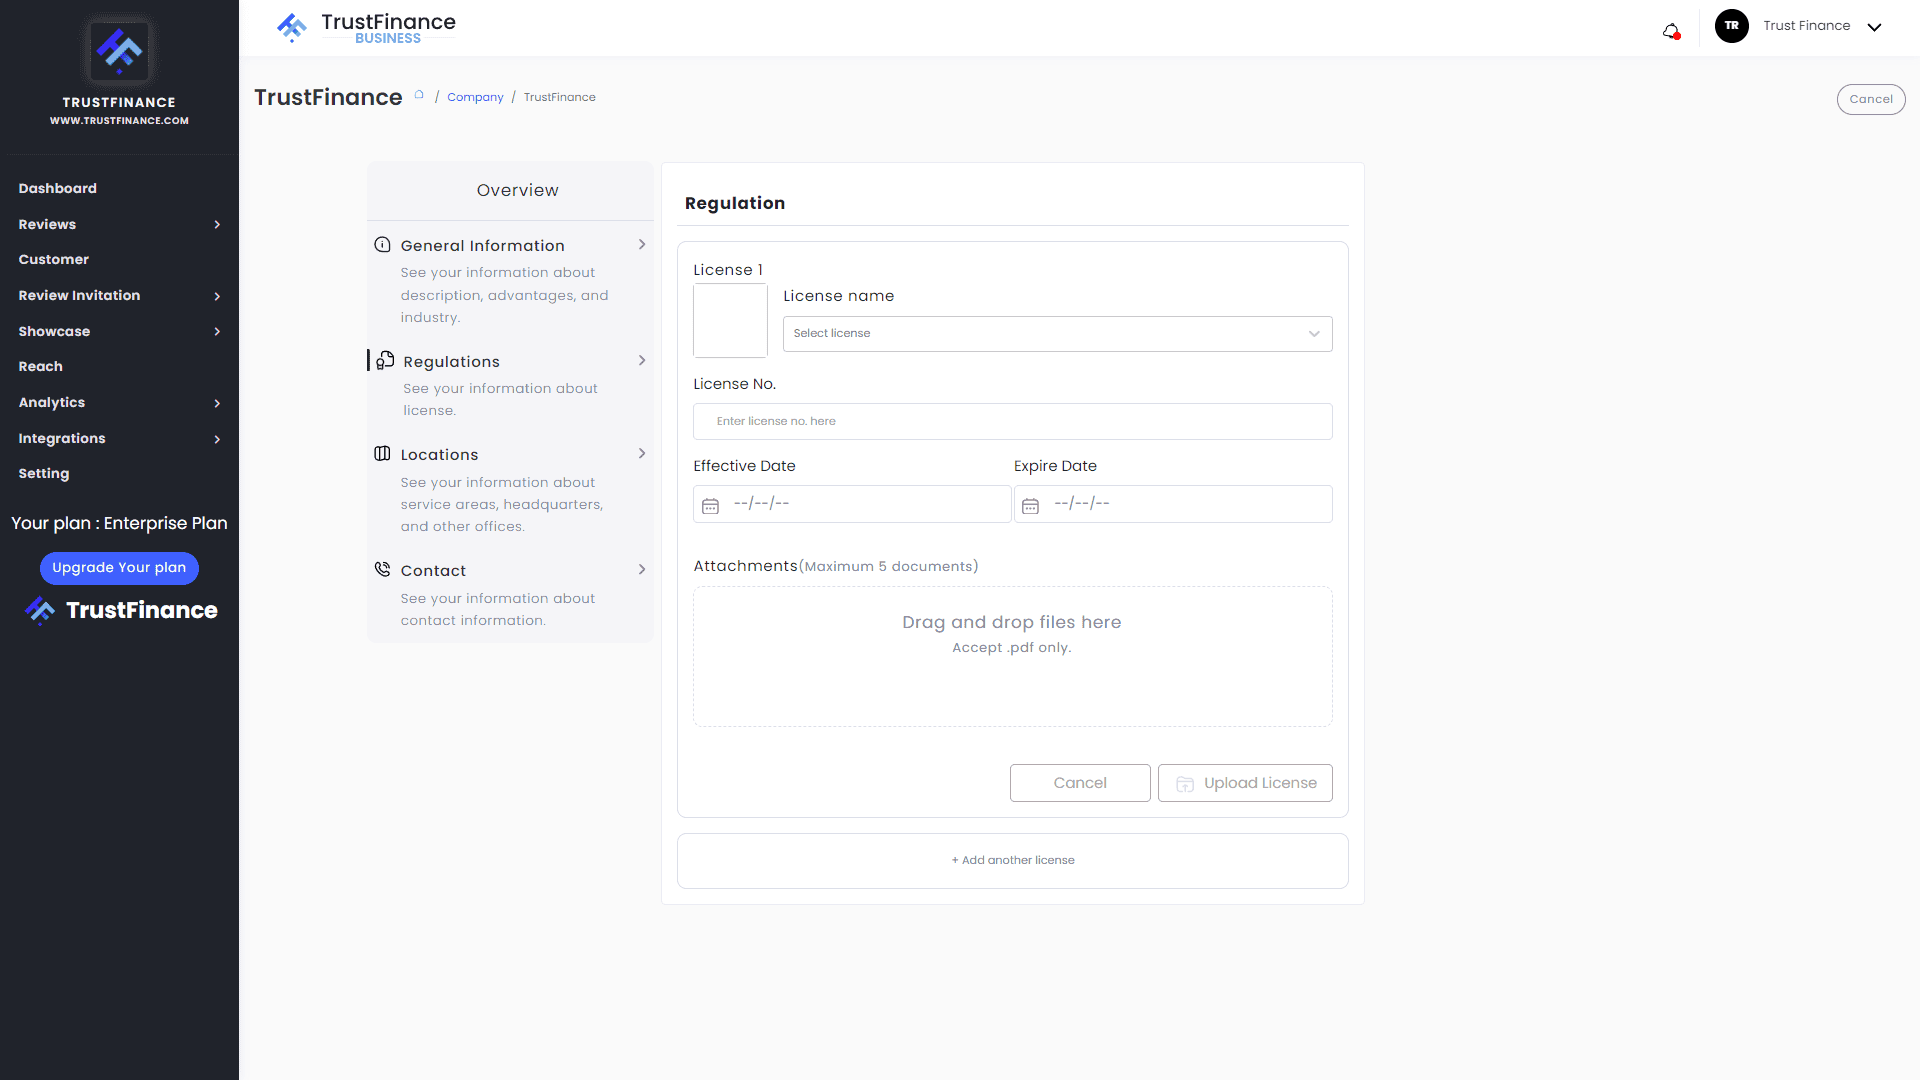Expand the Analytics sidebar submenu
The width and height of the screenshot is (1920, 1080).
tap(217, 403)
